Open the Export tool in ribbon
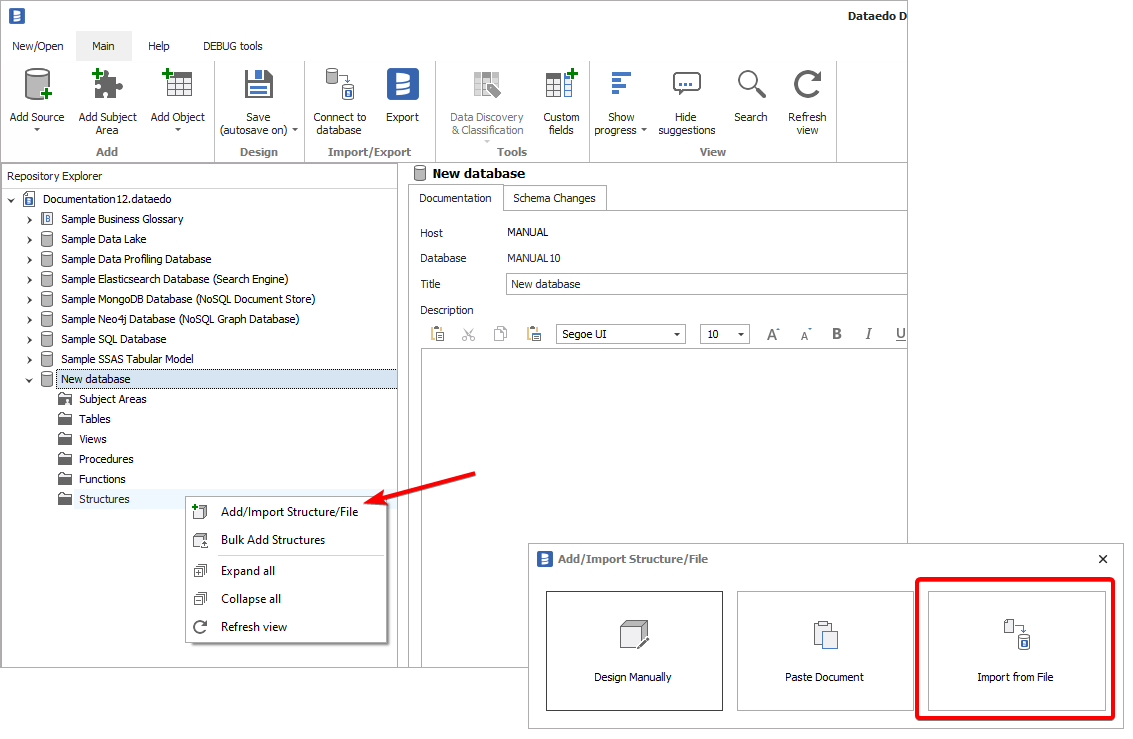1133x739 pixels. pyautogui.click(x=402, y=86)
